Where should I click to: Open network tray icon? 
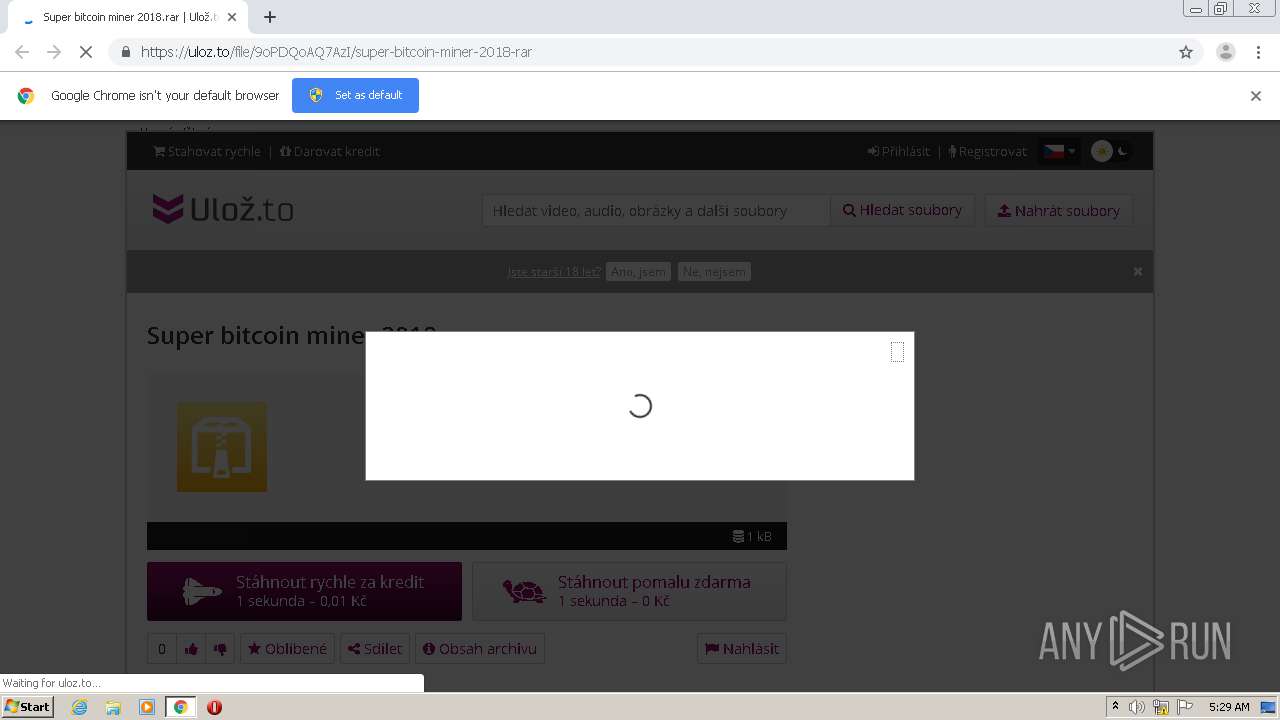click(x=1161, y=707)
